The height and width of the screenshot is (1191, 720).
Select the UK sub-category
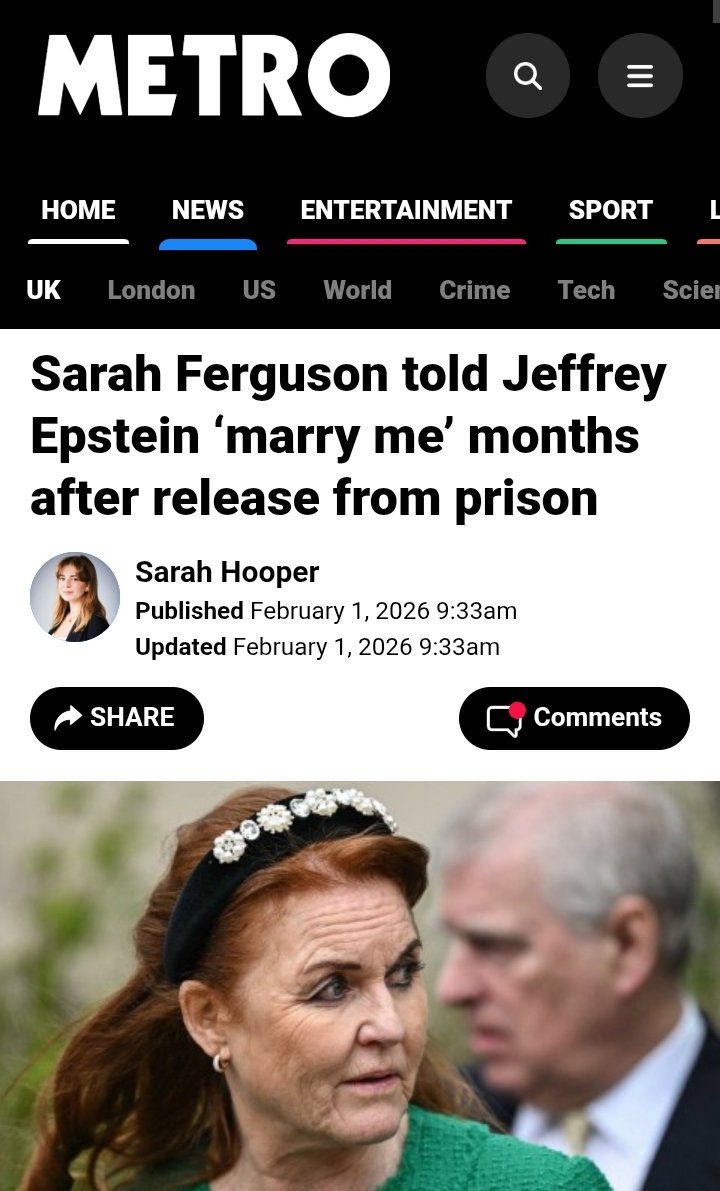pyautogui.click(x=43, y=289)
